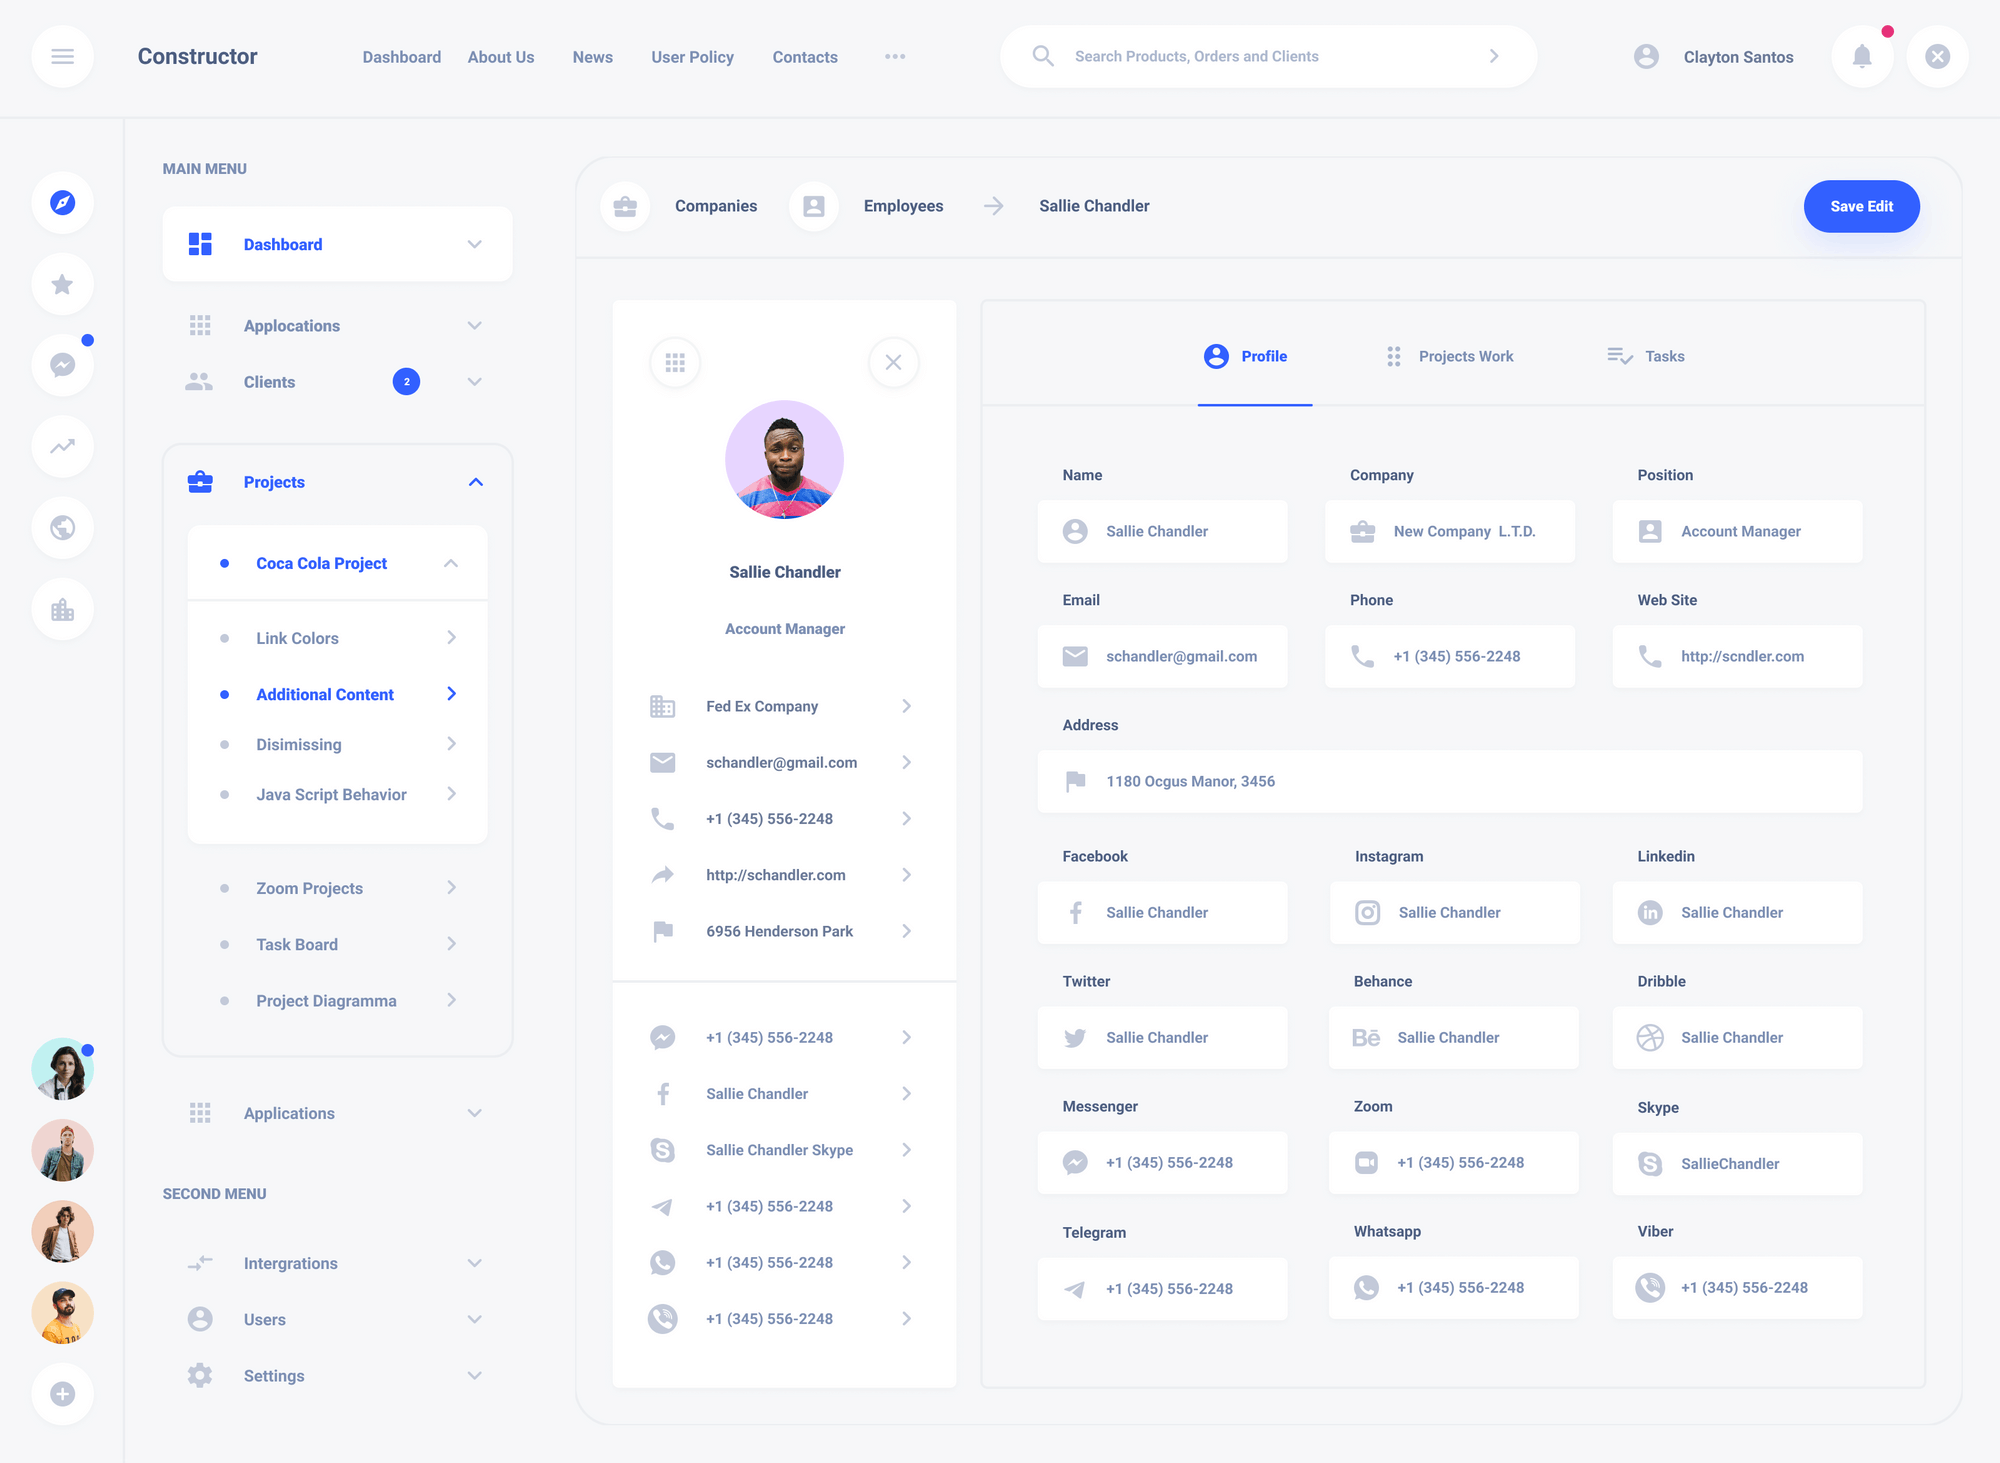2000x1463 pixels.
Task: Open the Tasks tab
Action: pyautogui.click(x=1663, y=356)
